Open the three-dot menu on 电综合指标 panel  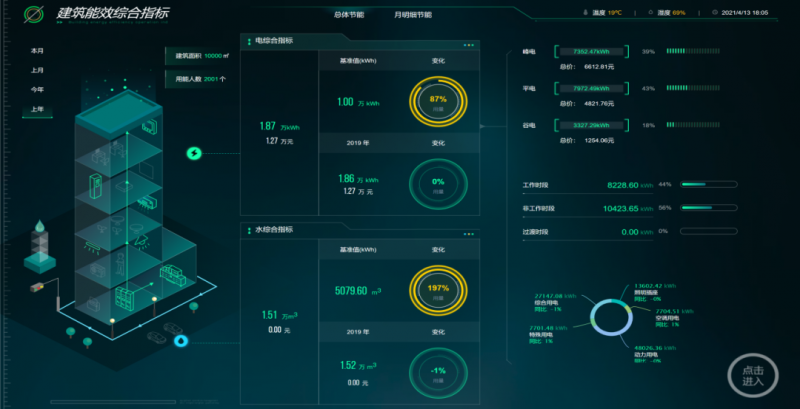pos(468,45)
